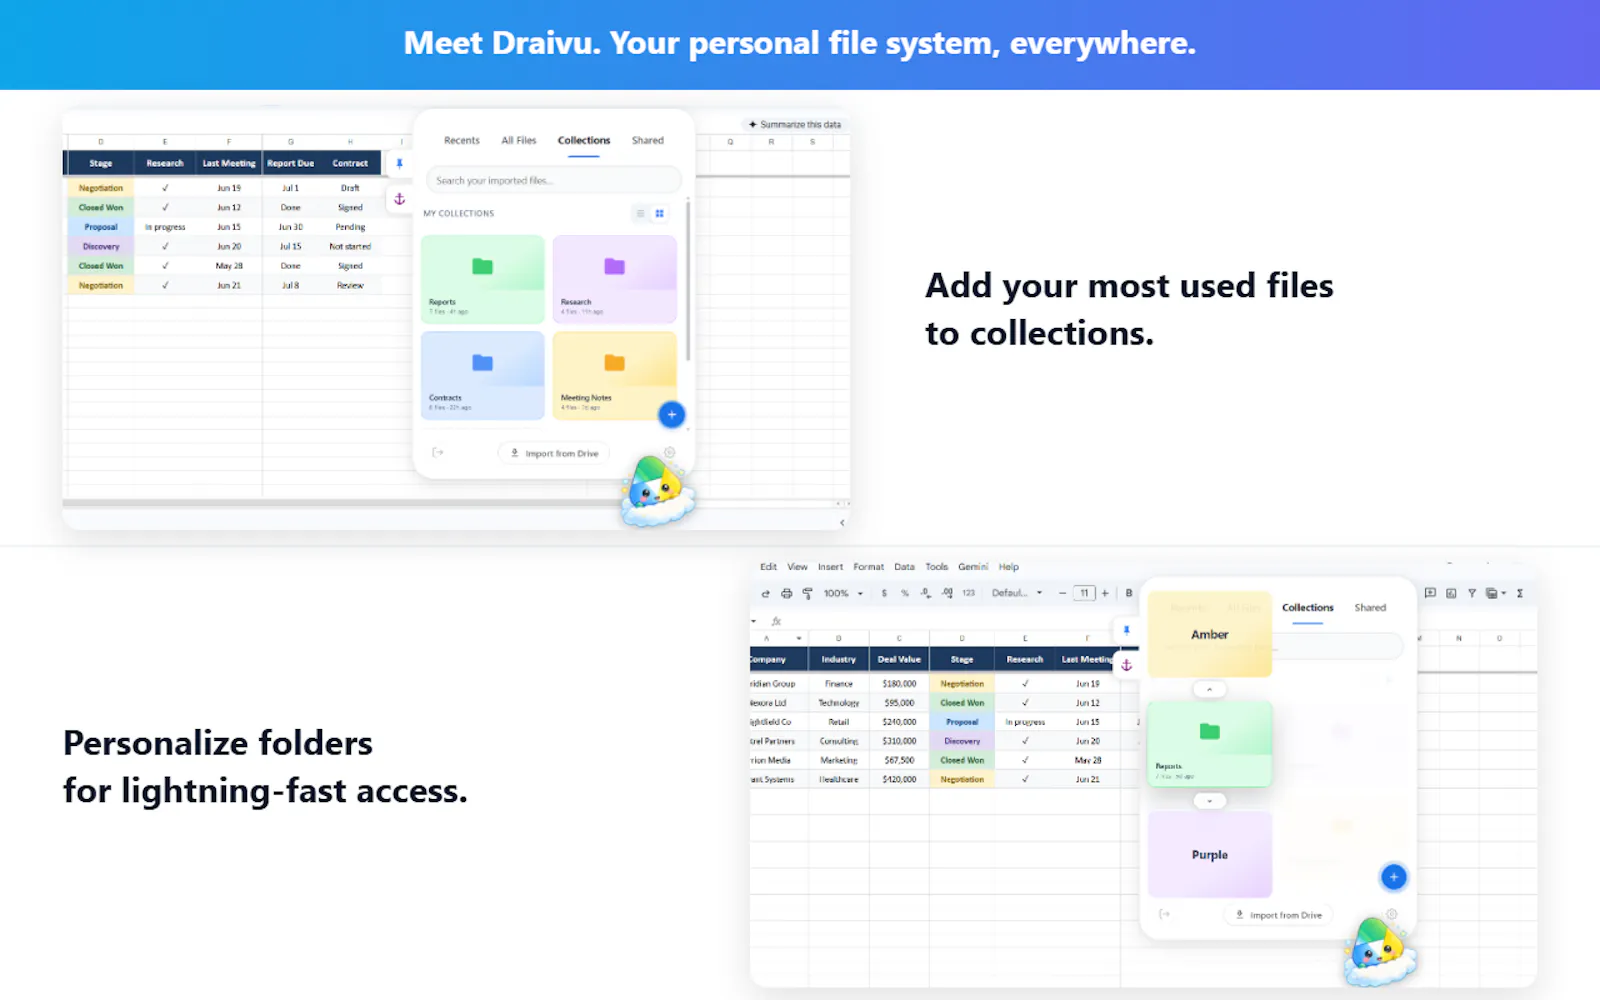Click the anchor icon in the top screenshot
Screen dimensions: 1600x1000
(399, 199)
